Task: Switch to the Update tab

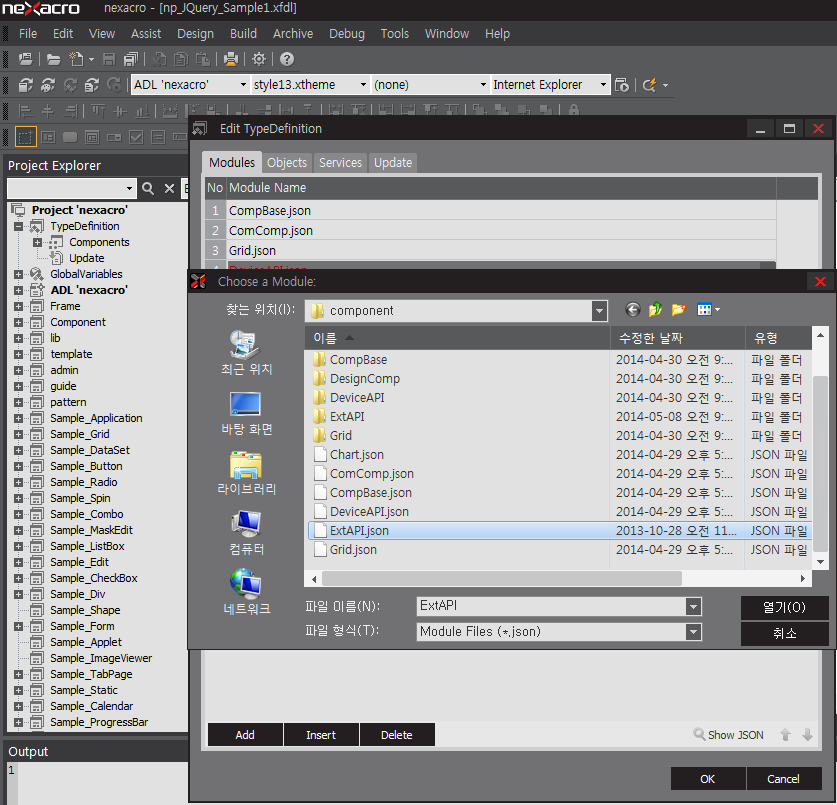Action: click(x=393, y=163)
